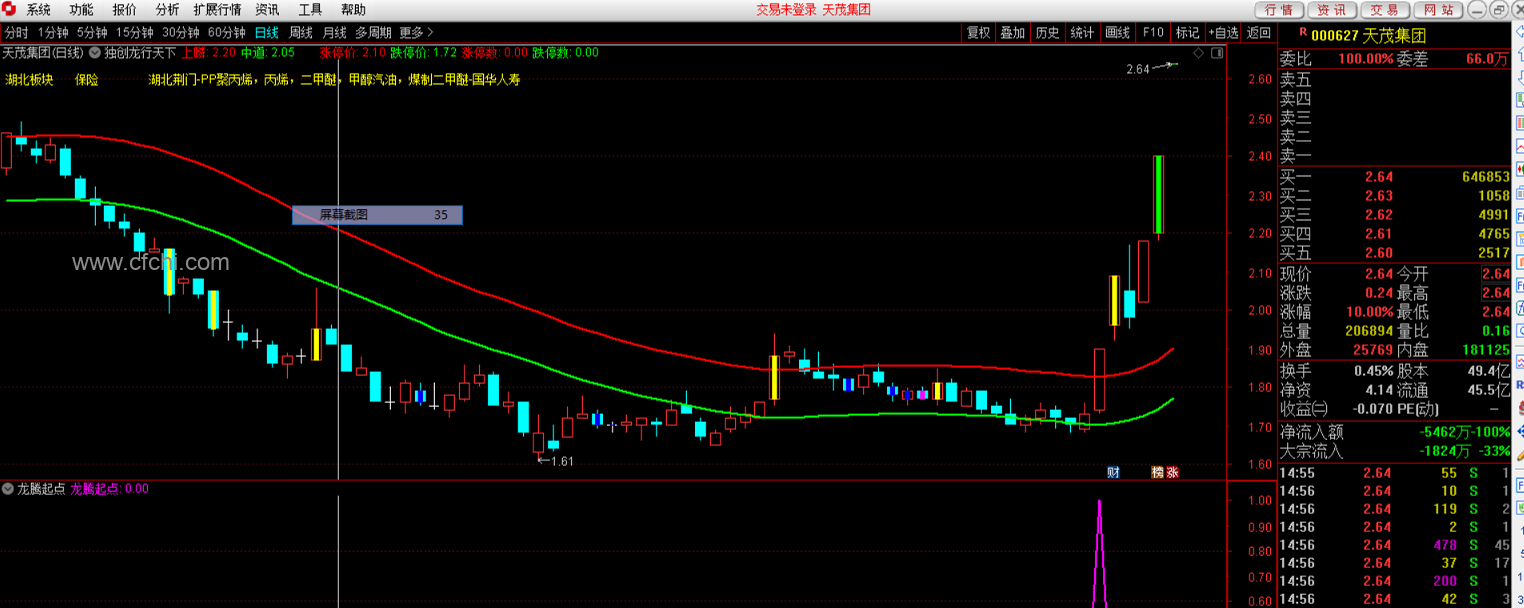Click trade tick with volume 478
Screen dimensions: 1524x608
coord(1395,545)
